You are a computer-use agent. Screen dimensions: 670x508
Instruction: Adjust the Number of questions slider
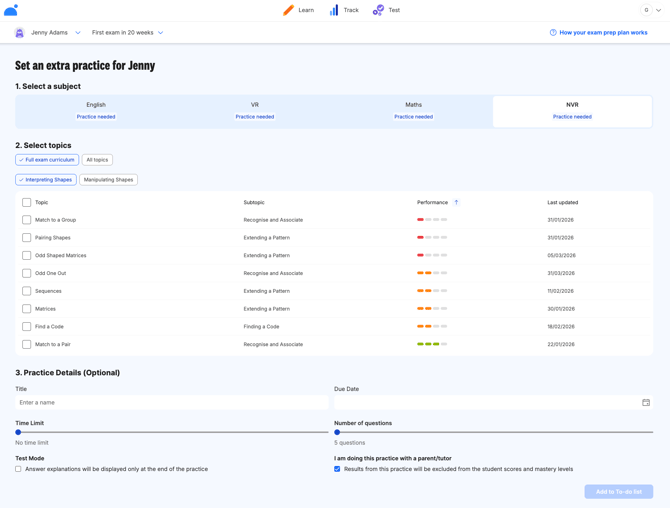338,432
